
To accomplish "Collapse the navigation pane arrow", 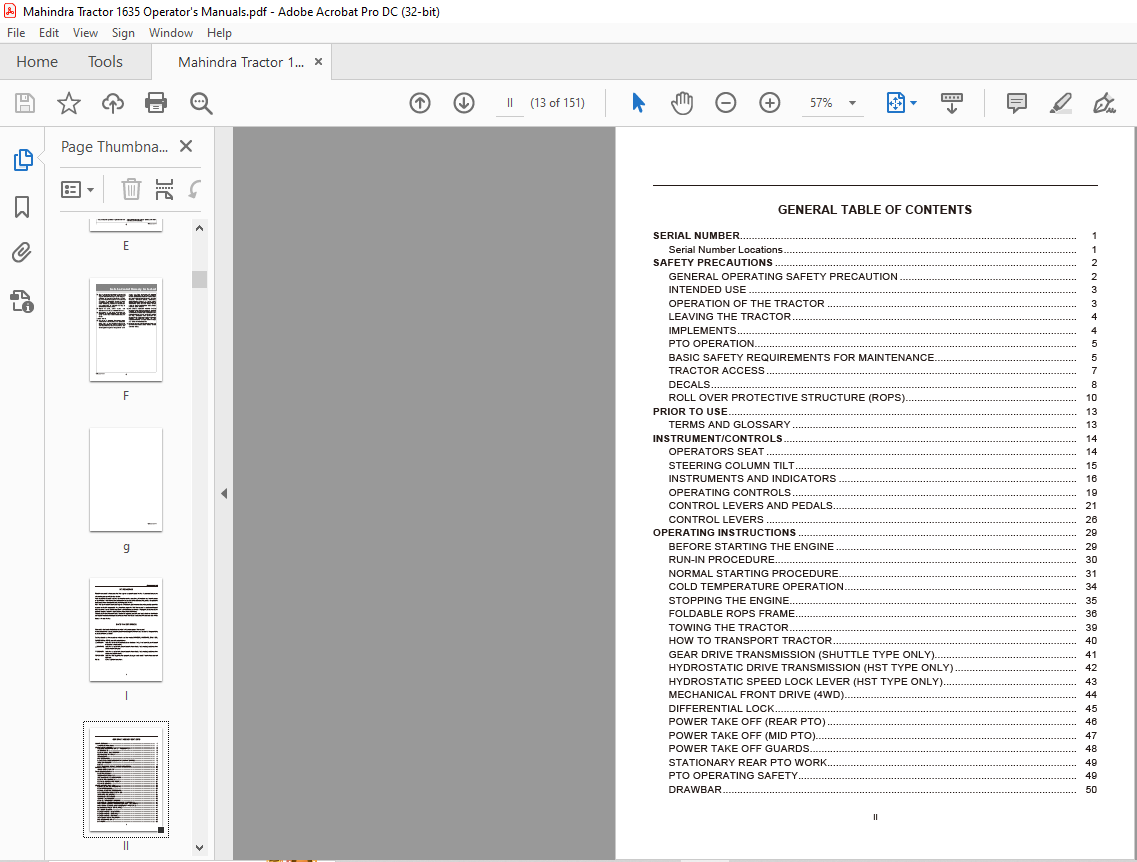I will coord(224,494).
